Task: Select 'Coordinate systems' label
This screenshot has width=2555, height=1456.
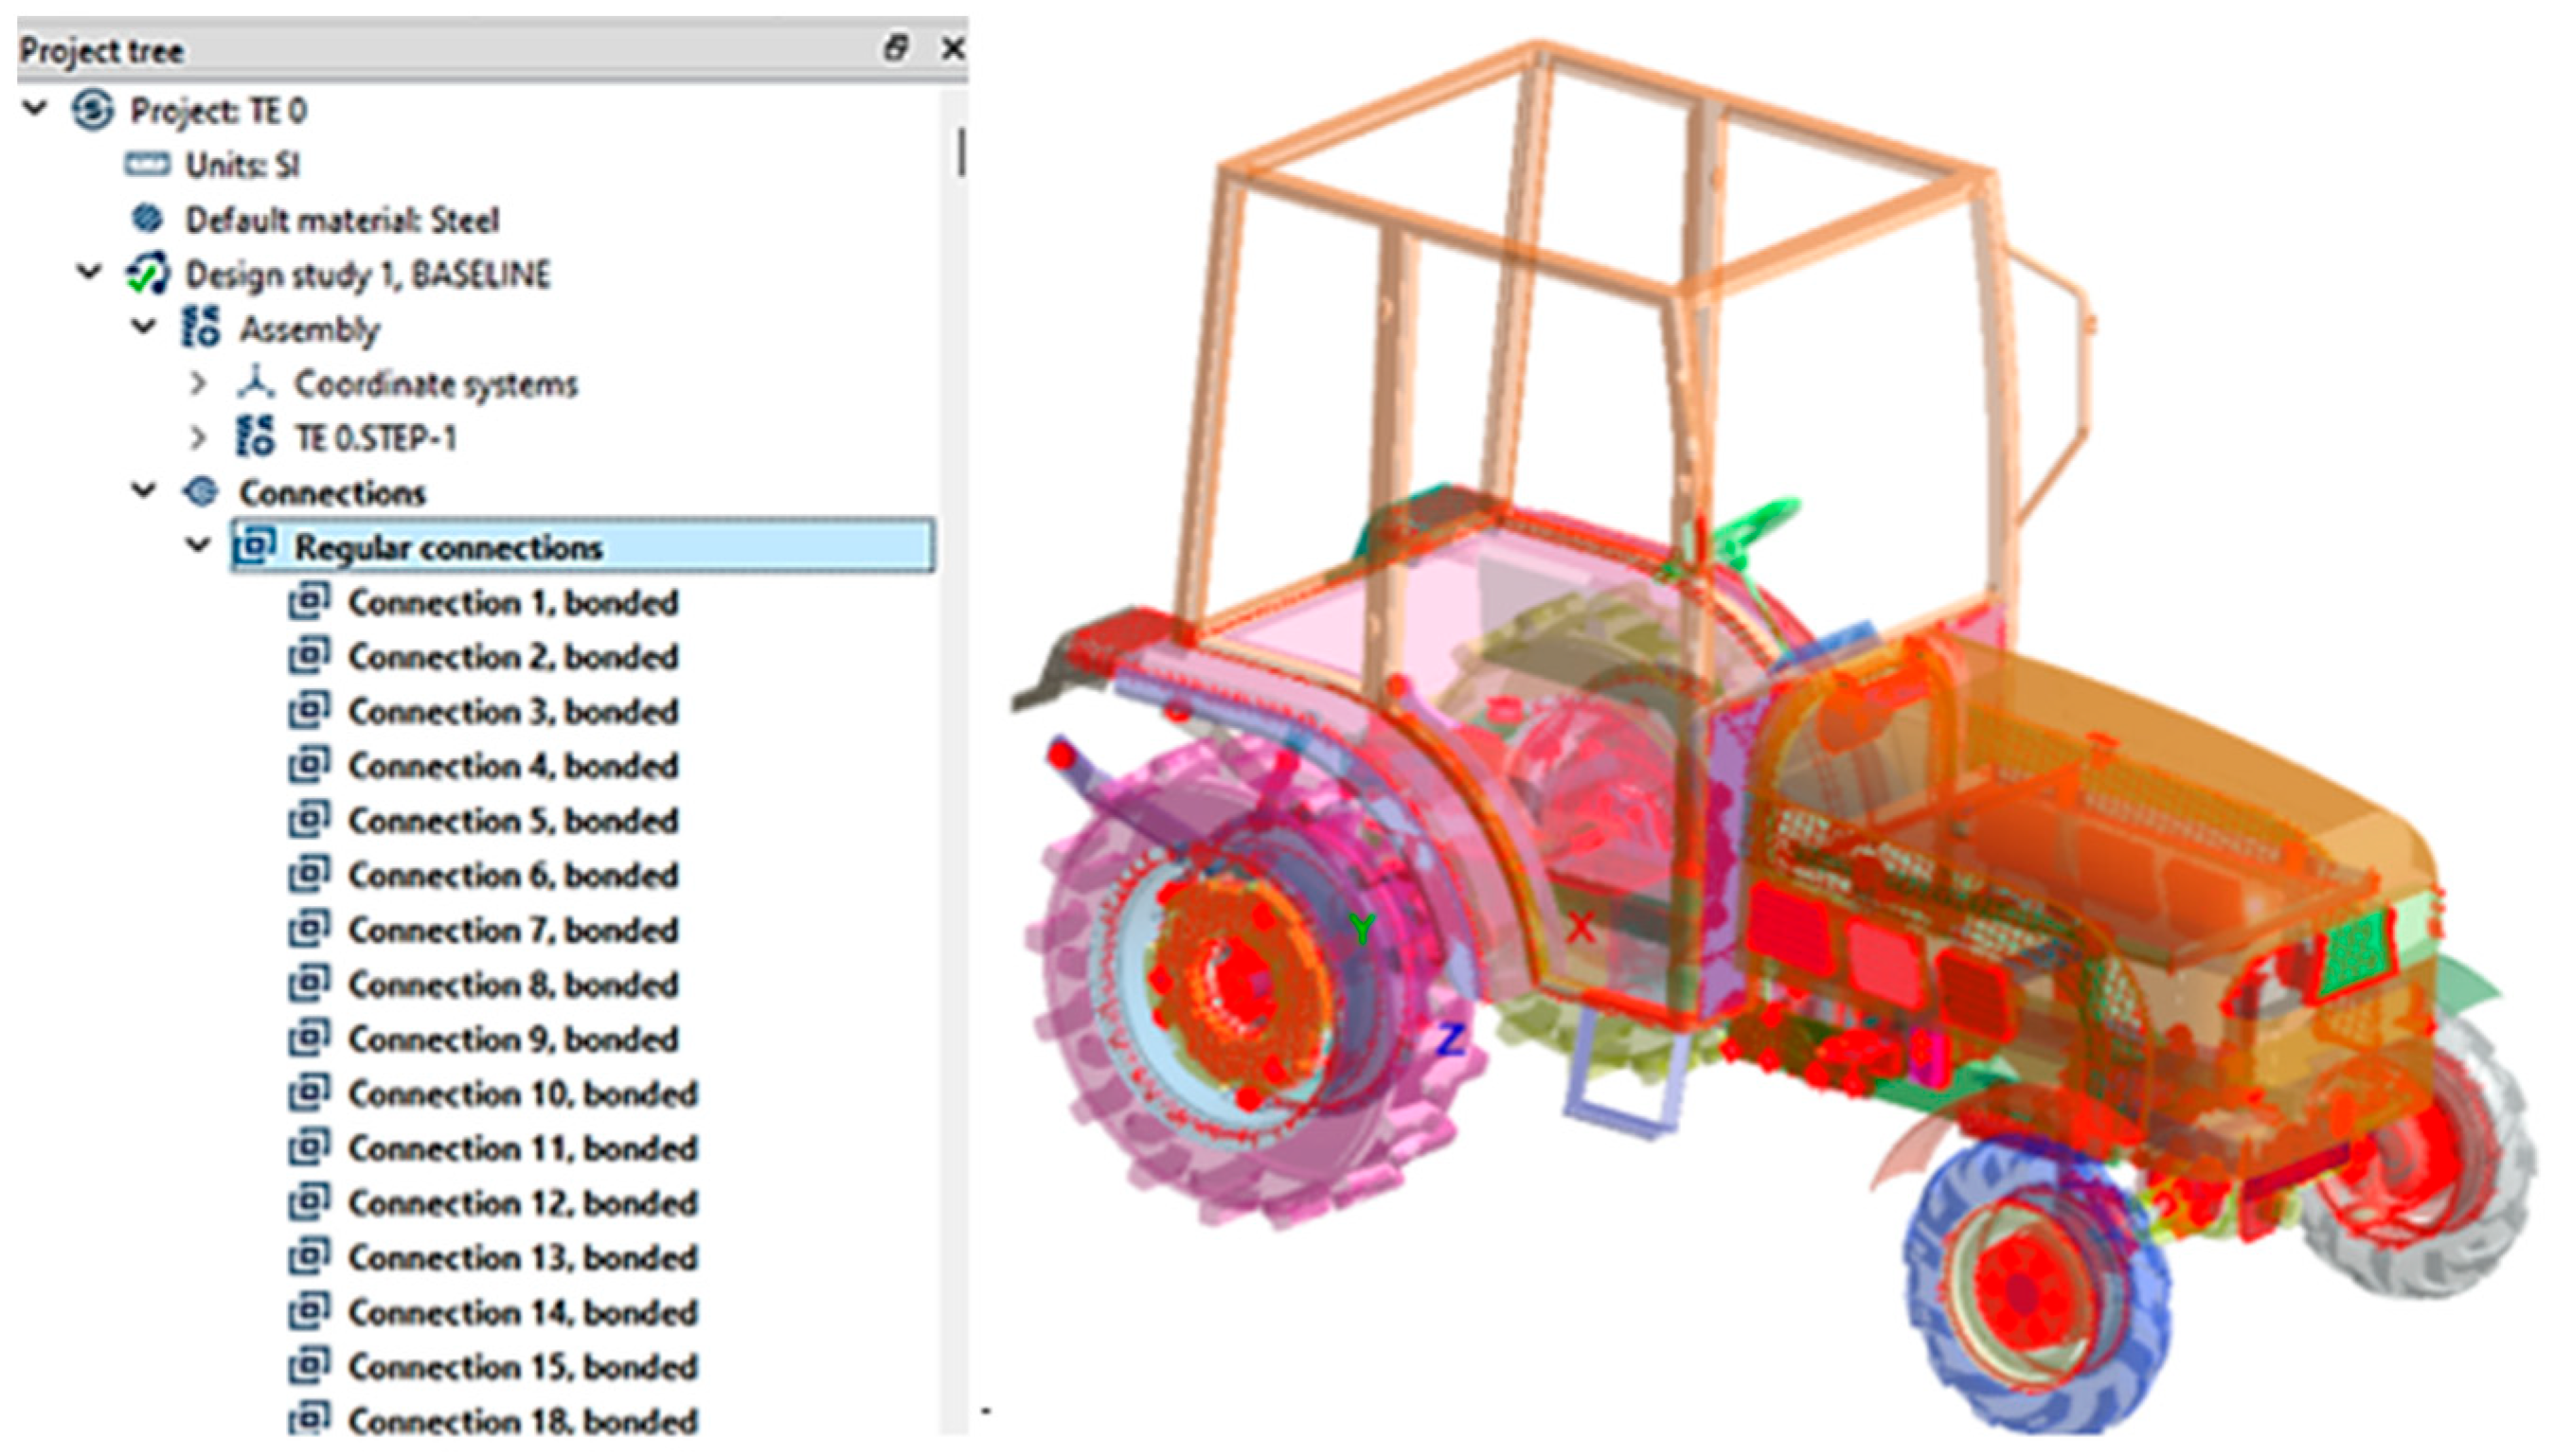Action: (x=435, y=384)
